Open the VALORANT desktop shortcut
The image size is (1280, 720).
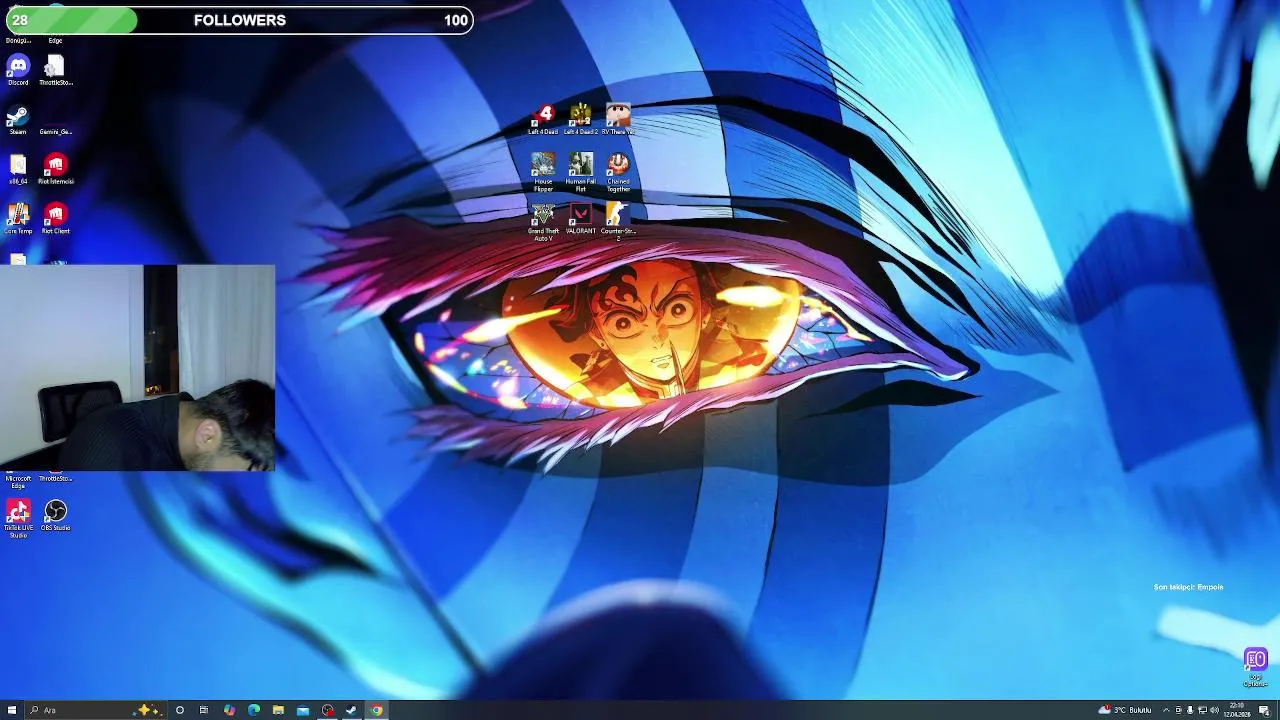(580, 219)
